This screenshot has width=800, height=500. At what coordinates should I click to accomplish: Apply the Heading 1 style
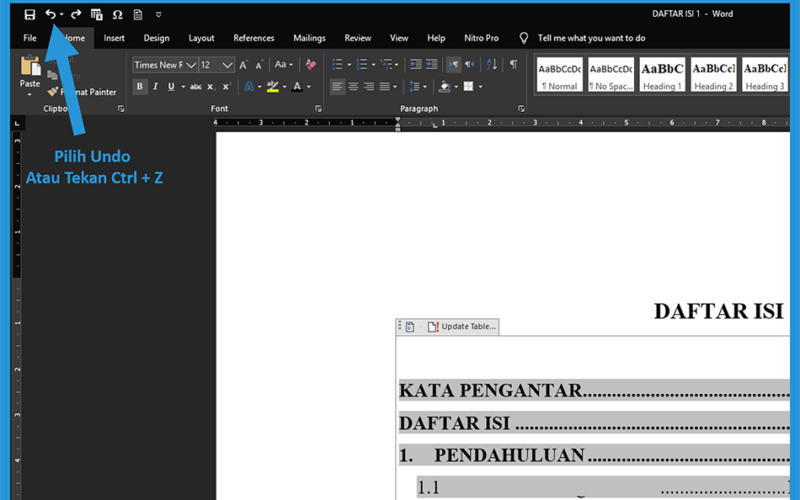[662, 74]
